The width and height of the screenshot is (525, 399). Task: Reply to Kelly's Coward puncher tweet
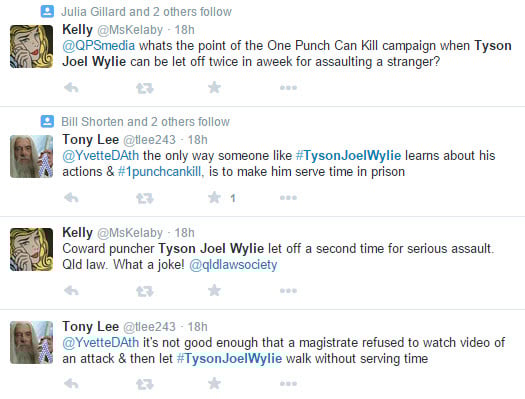click(71, 291)
